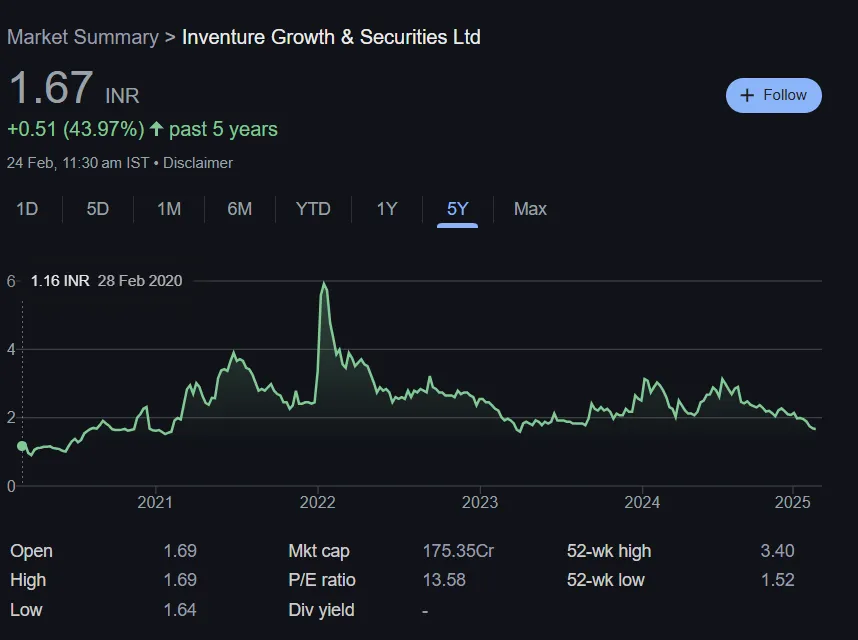The width and height of the screenshot is (858, 640).
Task: Click the 52-wk high label
Action: pyautogui.click(x=609, y=551)
